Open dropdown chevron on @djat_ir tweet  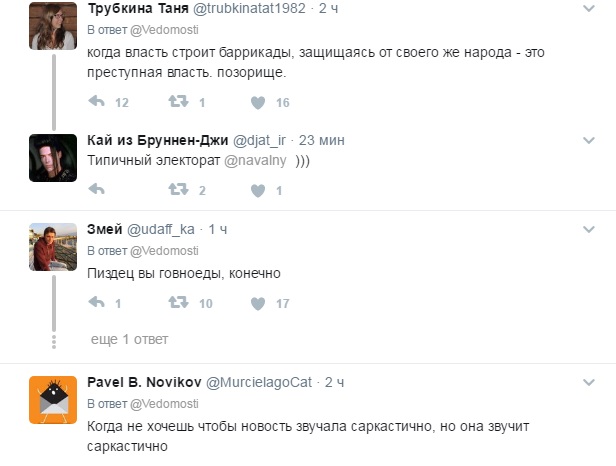coord(589,140)
